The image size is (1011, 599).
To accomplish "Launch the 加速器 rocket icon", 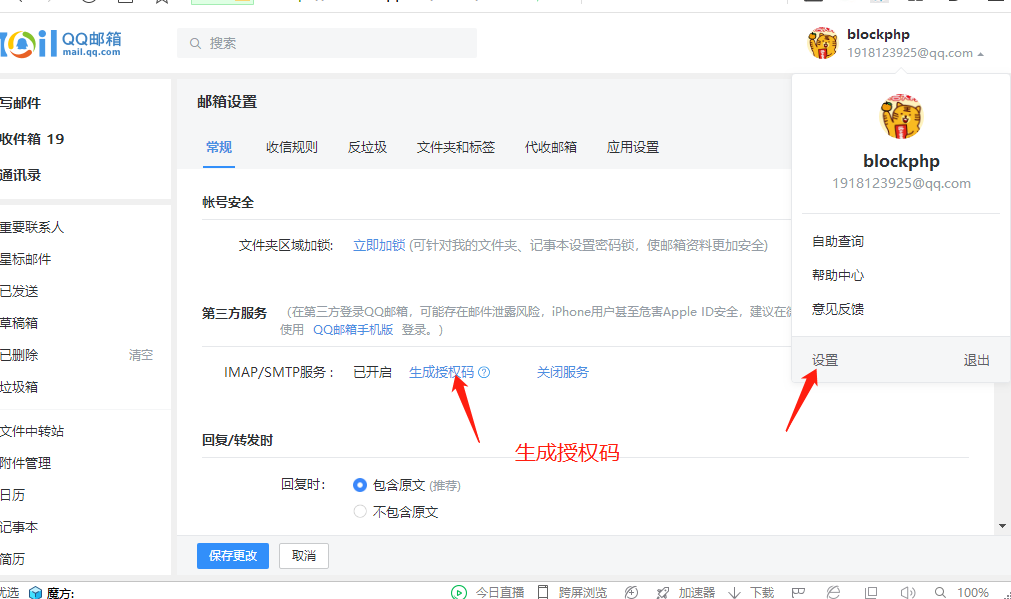I will tap(663, 592).
